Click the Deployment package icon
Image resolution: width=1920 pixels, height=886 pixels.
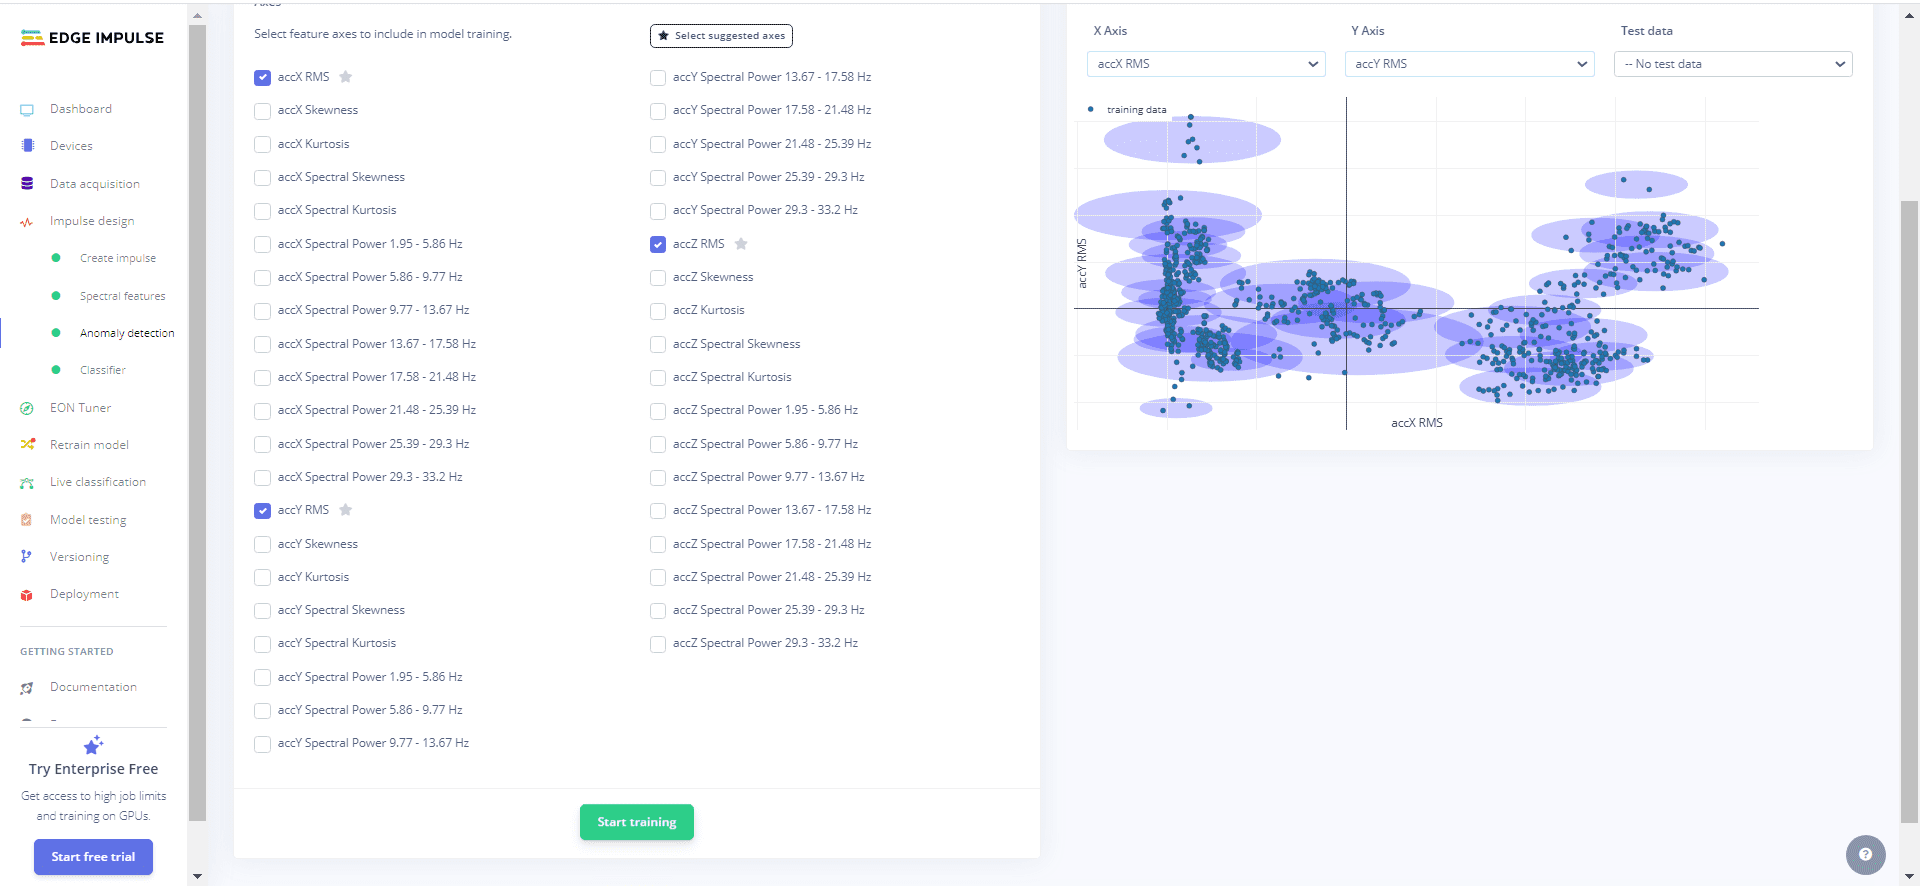[27, 595]
